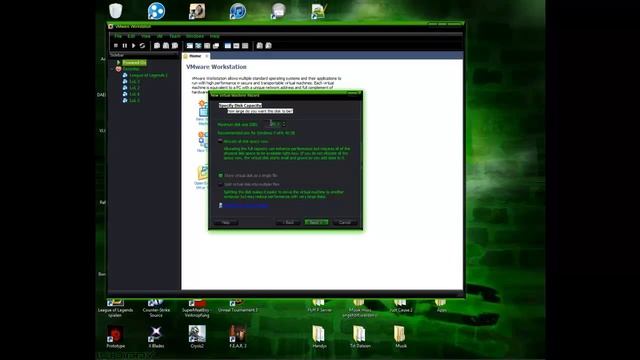This screenshot has height=360, width=640.
Task: Open the Counter-Strike Source desktop shortcut
Action: tap(156, 308)
